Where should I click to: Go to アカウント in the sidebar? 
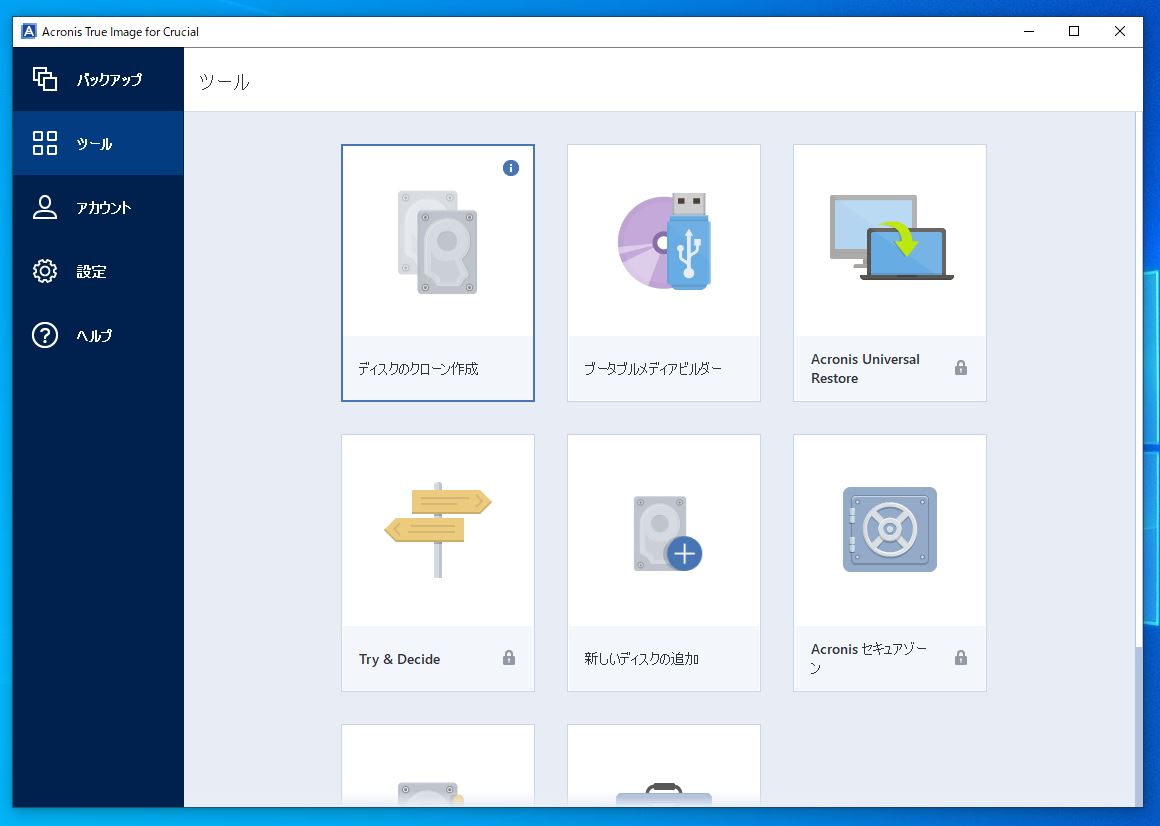(98, 207)
